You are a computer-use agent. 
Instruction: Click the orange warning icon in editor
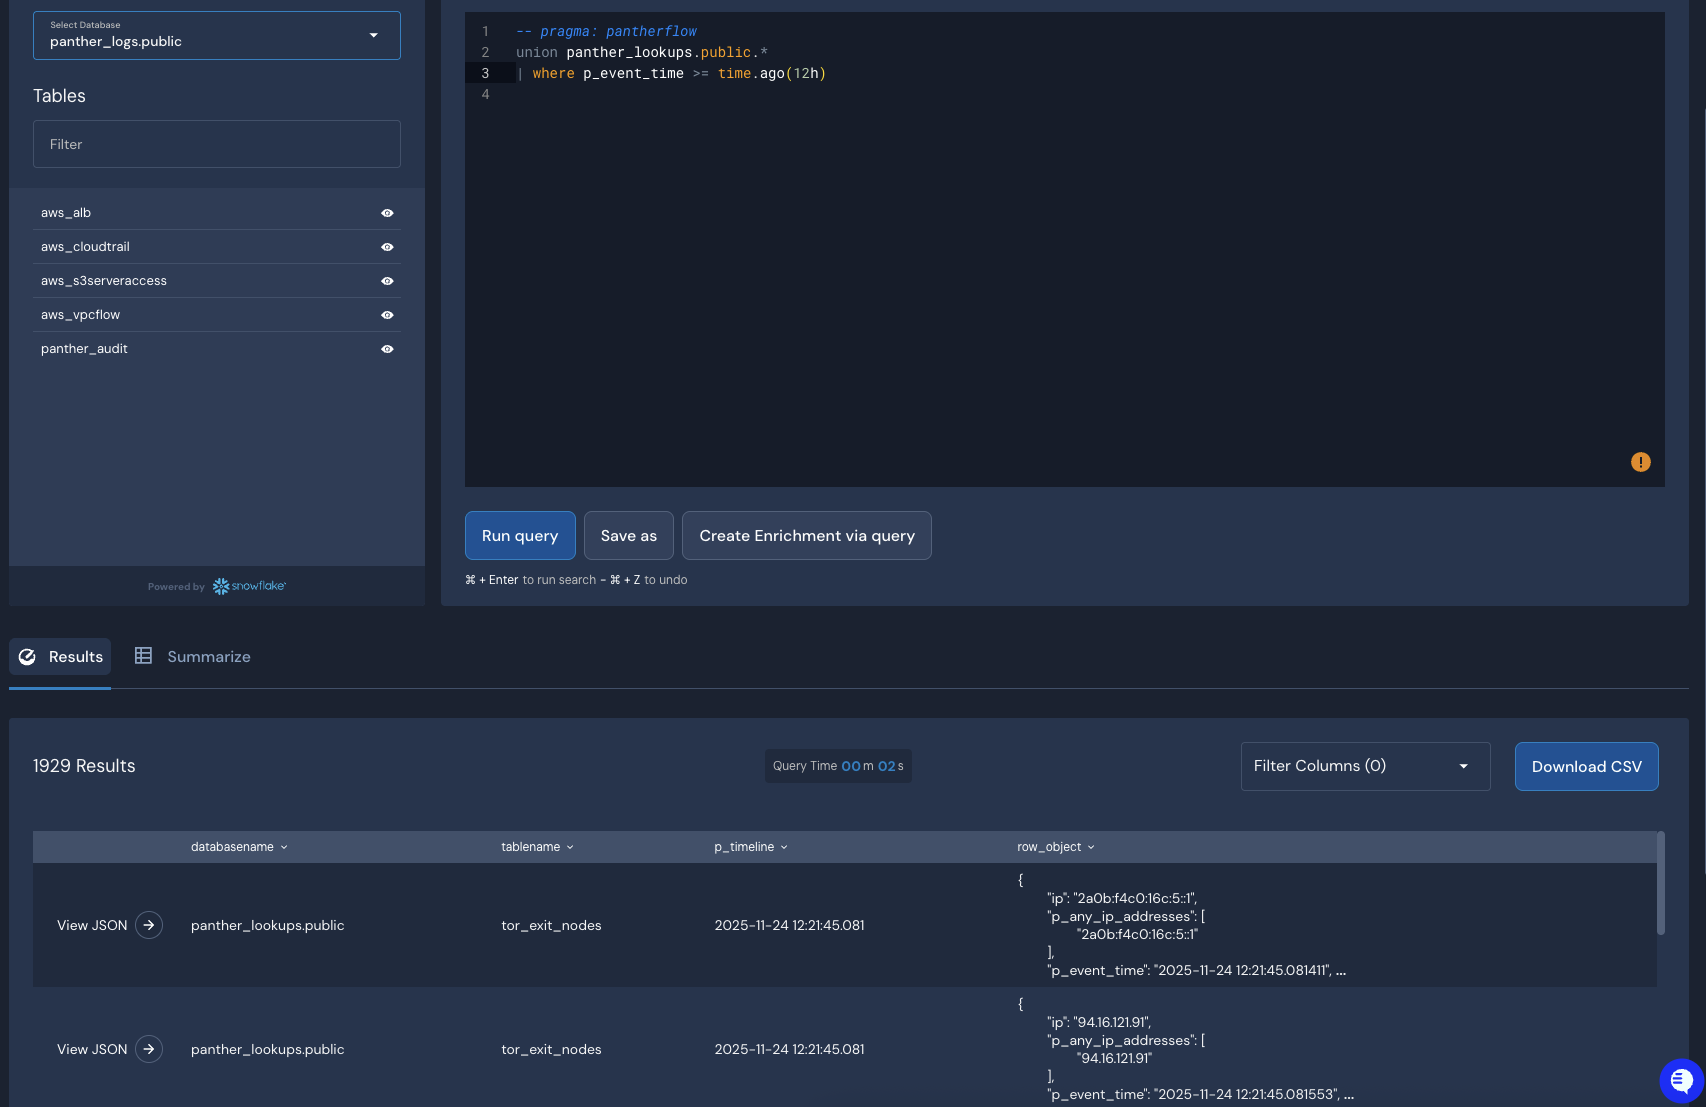coord(1640,462)
